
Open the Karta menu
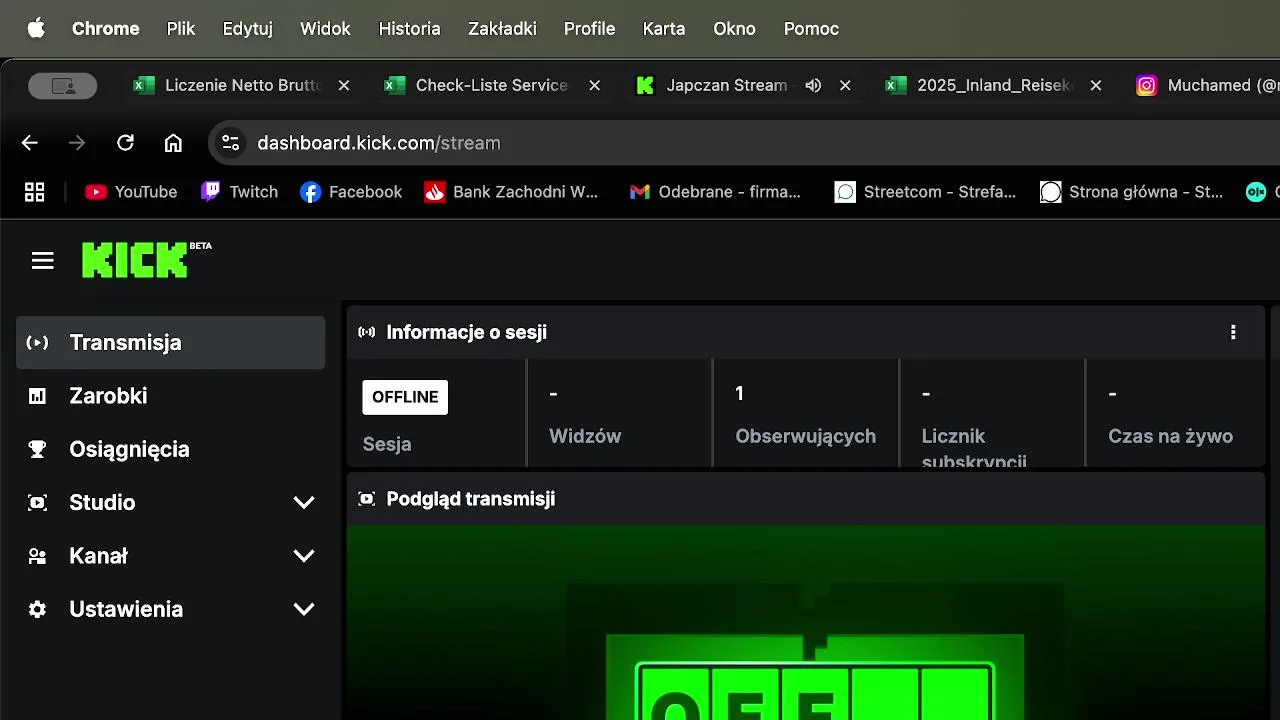(x=664, y=29)
